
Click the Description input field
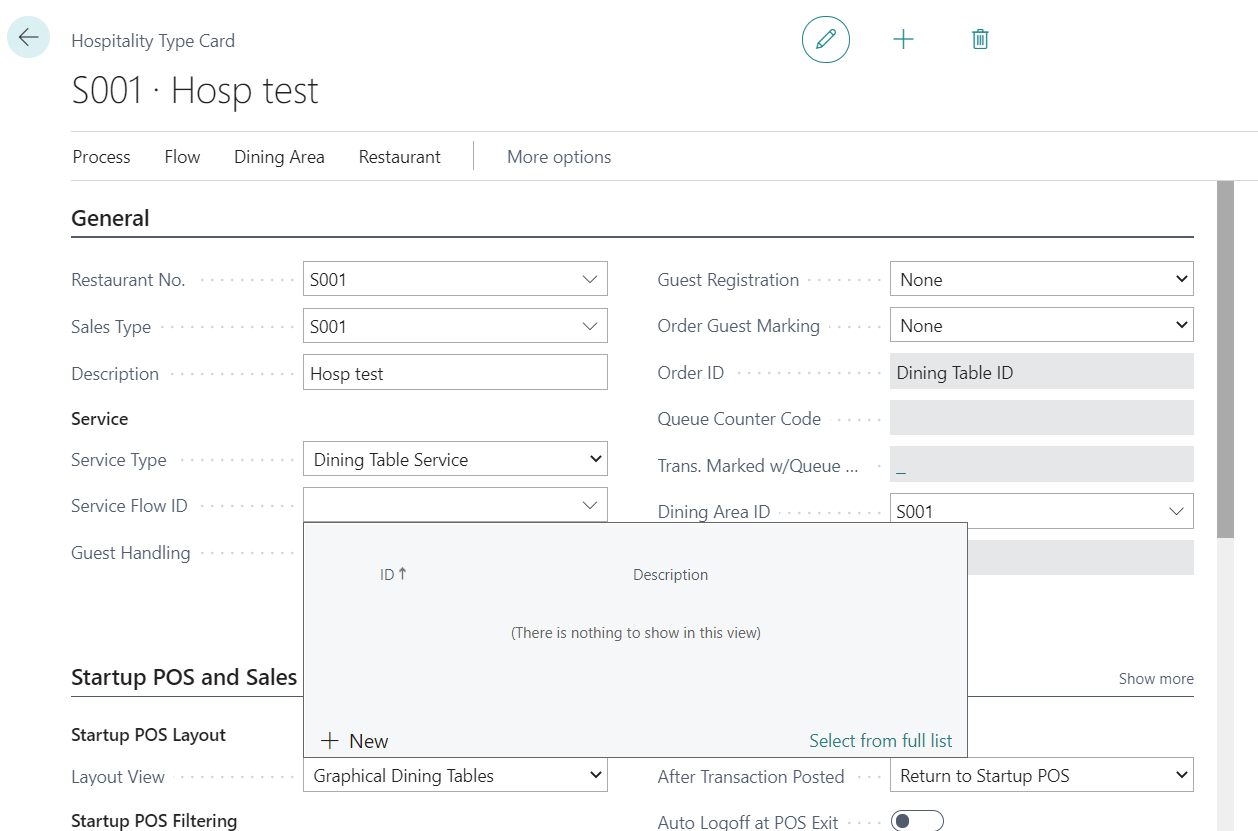(x=455, y=374)
